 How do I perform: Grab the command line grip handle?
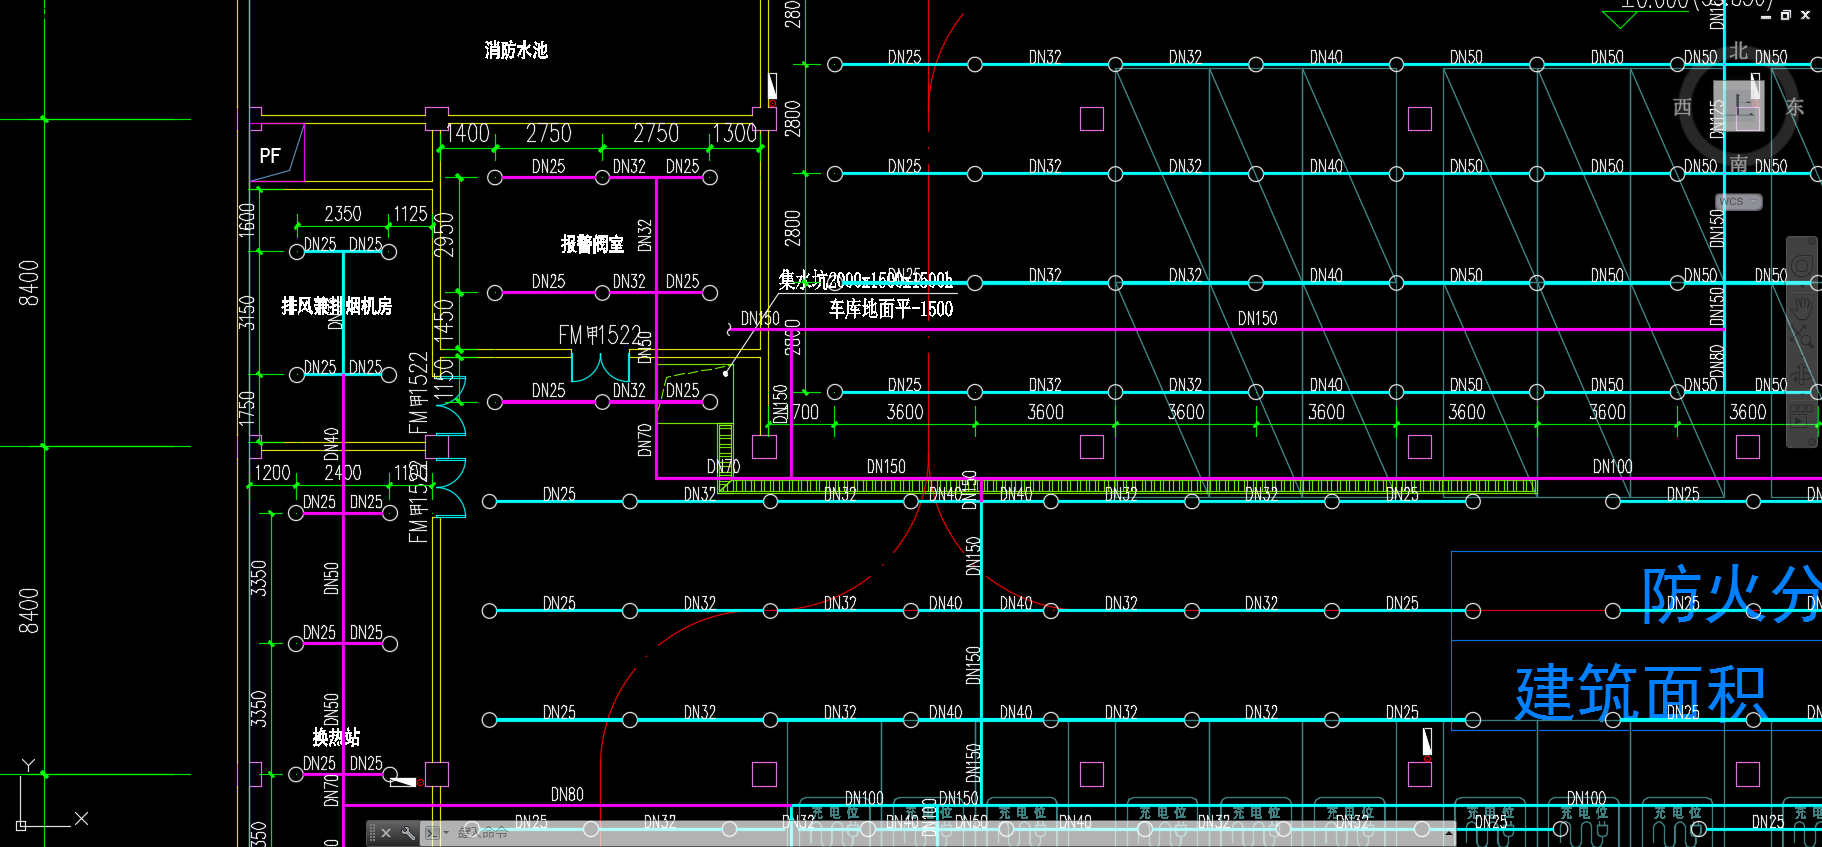(372, 833)
